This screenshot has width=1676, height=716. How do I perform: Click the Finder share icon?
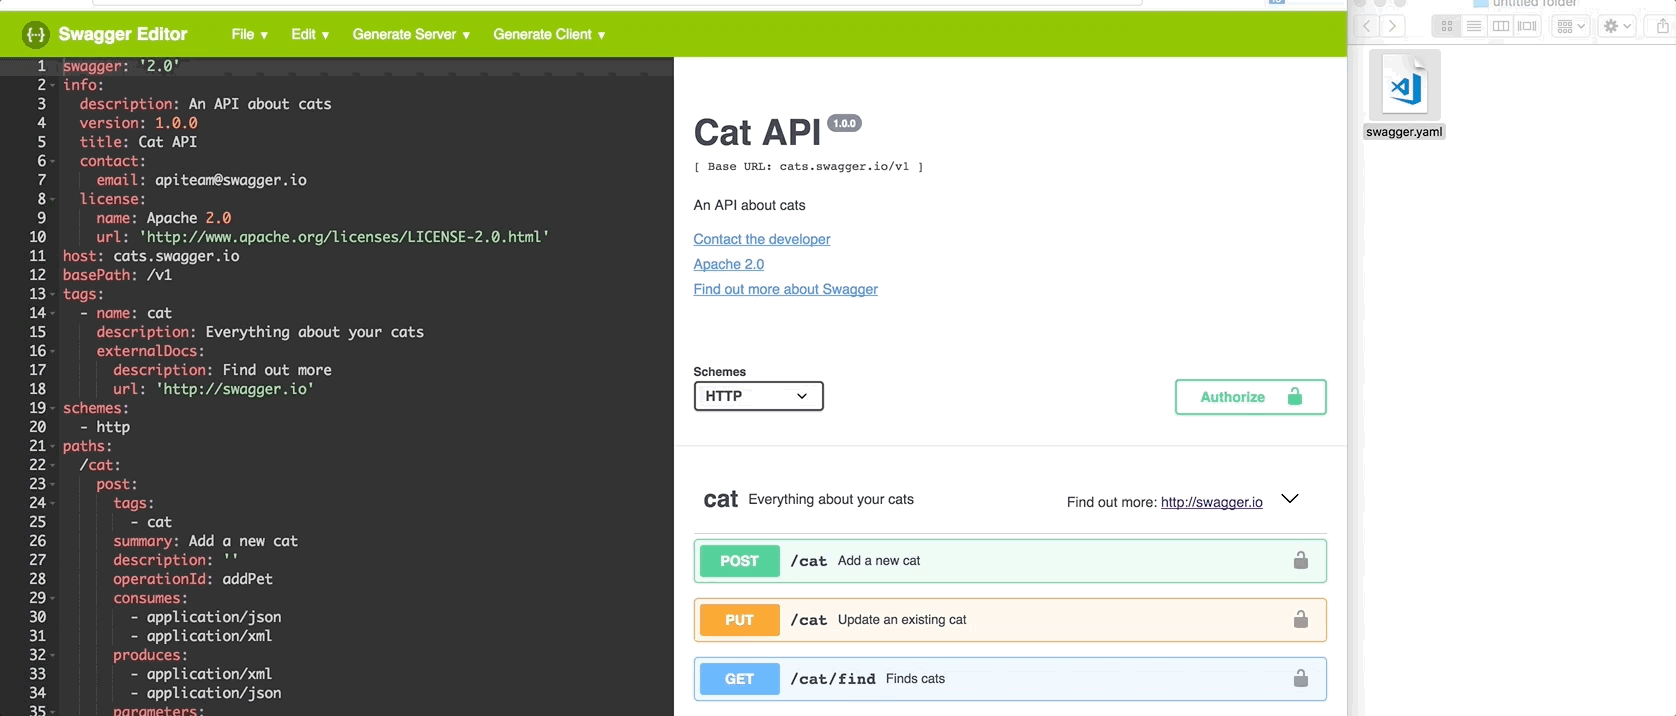(x=1662, y=26)
